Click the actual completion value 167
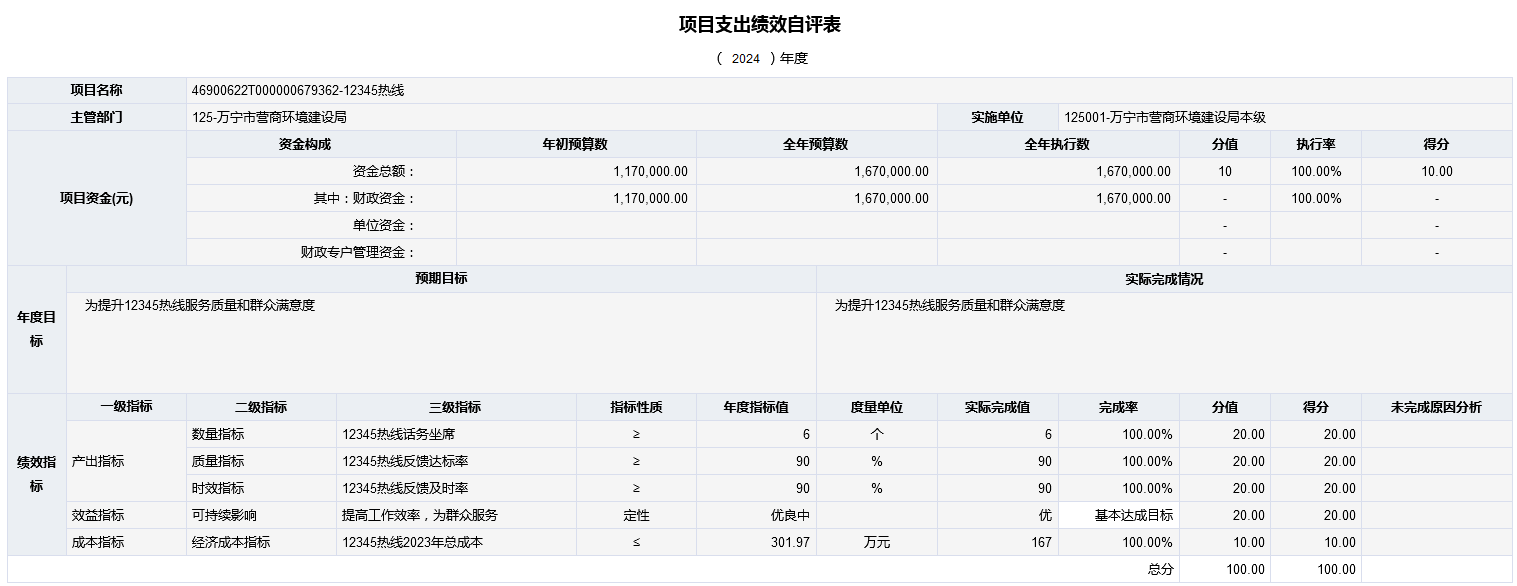This screenshot has height=586, width=1517. (1041, 543)
